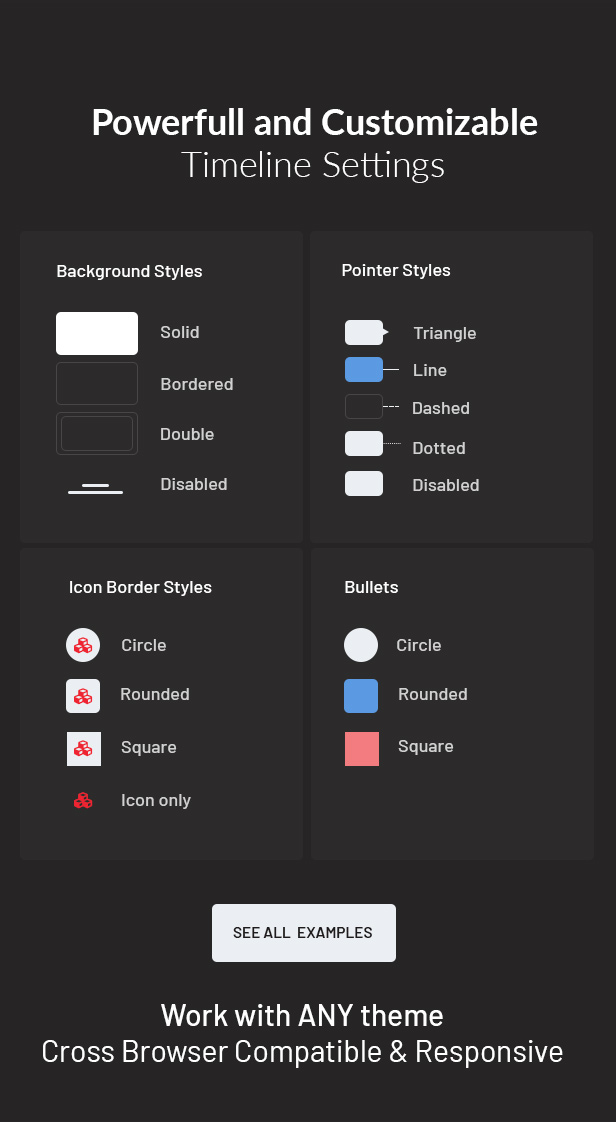Click the Disabled pointer style sample box

363,484
